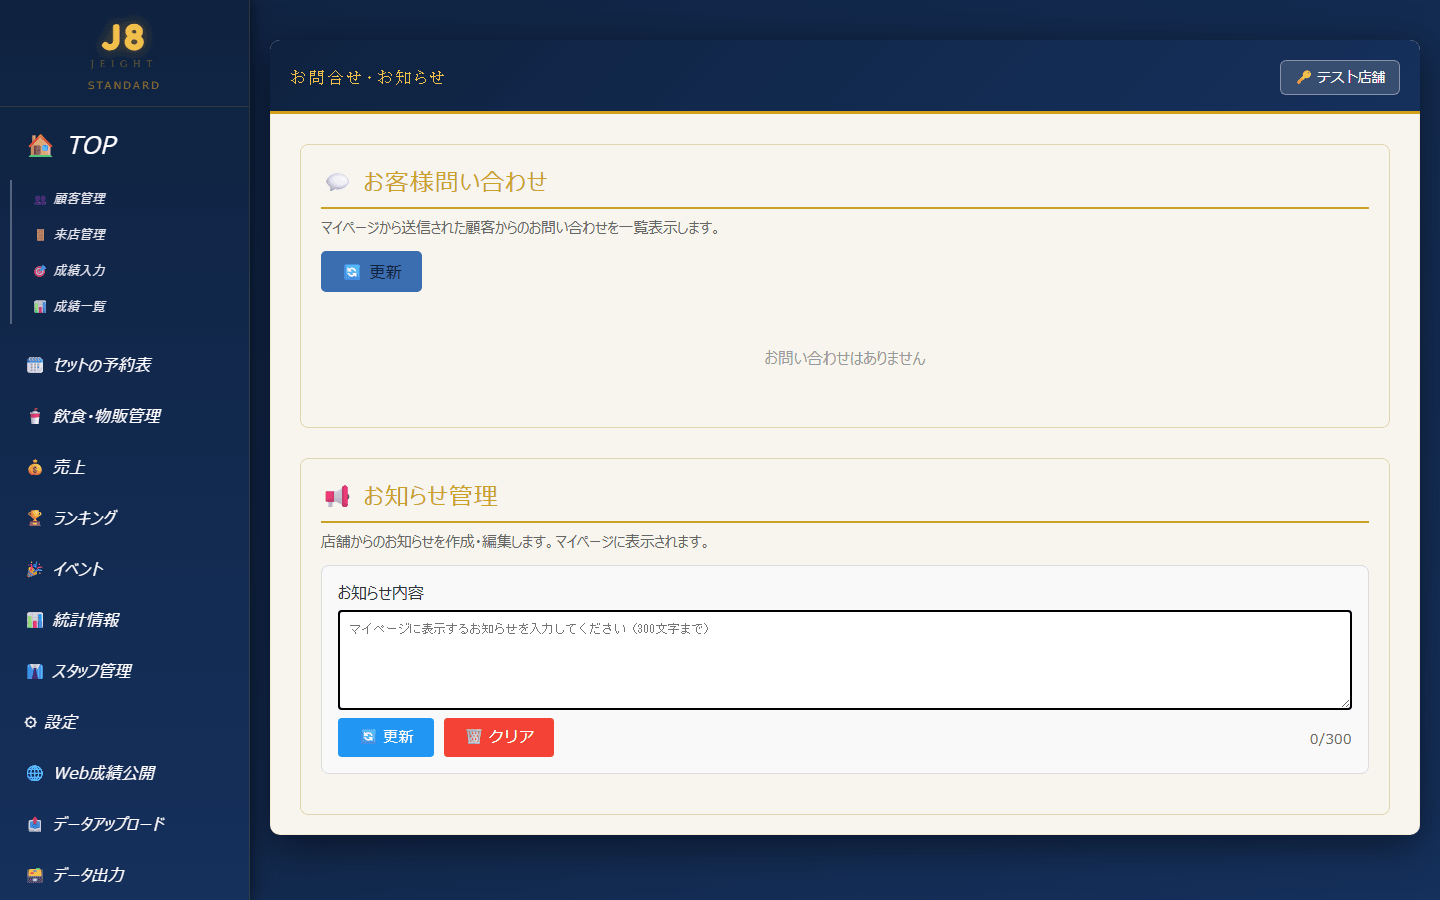Click the calendar icon for セットの予約表

35,365
